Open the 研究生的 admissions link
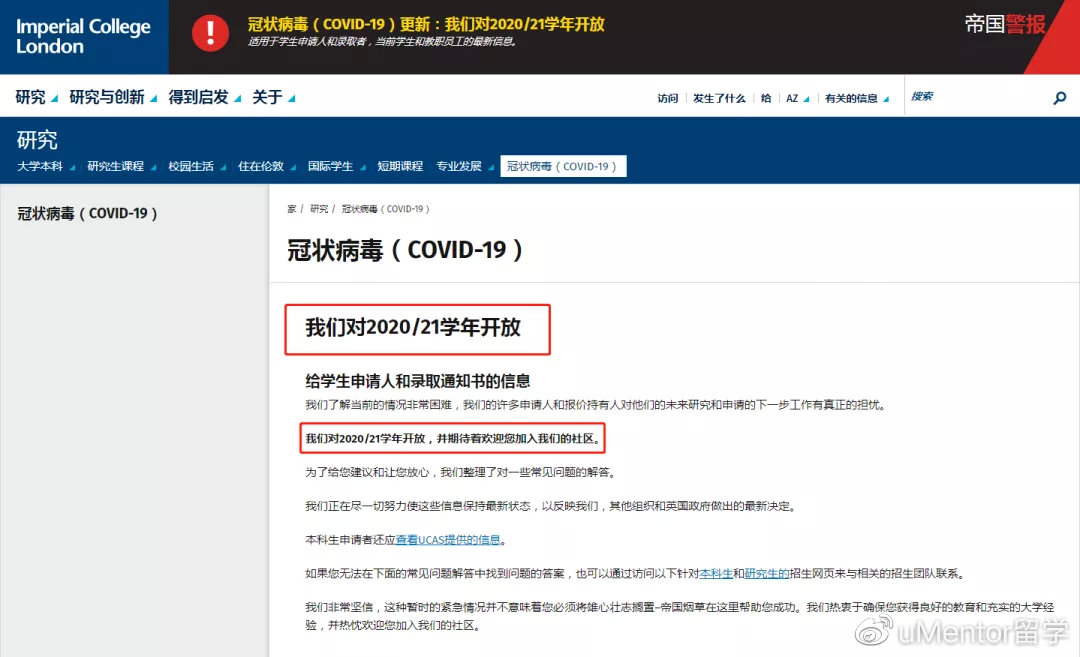Image resolution: width=1080 pixels, height=657 pixels. pos(767,574)
